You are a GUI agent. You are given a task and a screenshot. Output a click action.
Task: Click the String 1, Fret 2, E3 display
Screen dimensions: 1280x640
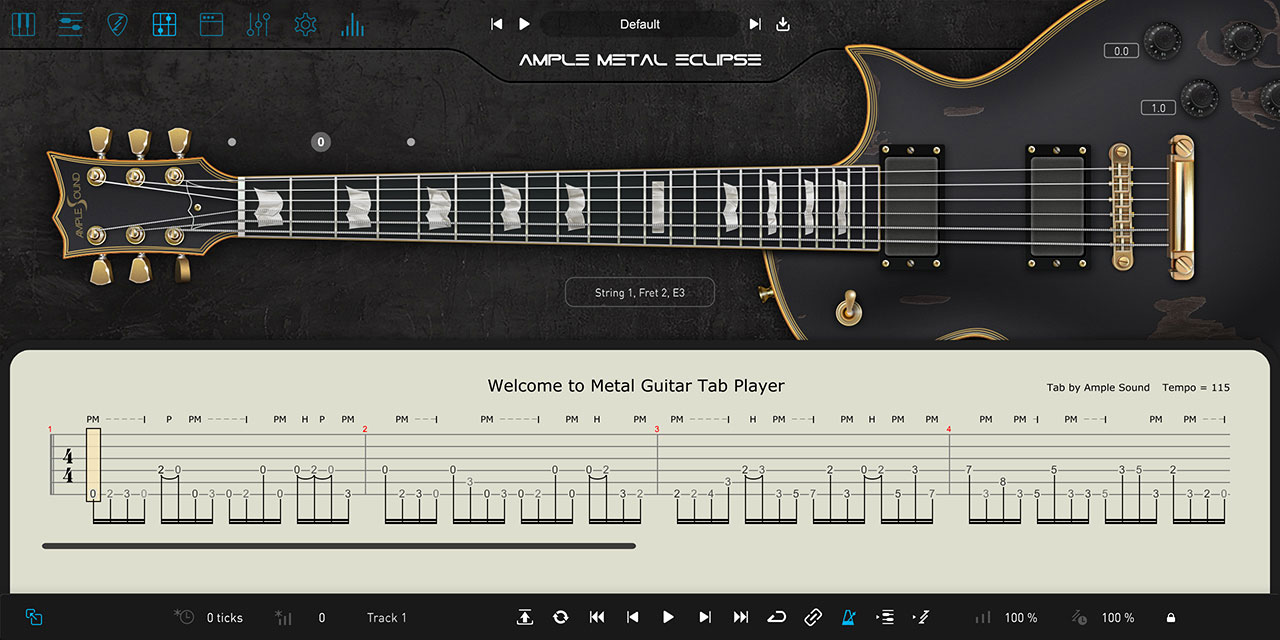tap(640, 293)
